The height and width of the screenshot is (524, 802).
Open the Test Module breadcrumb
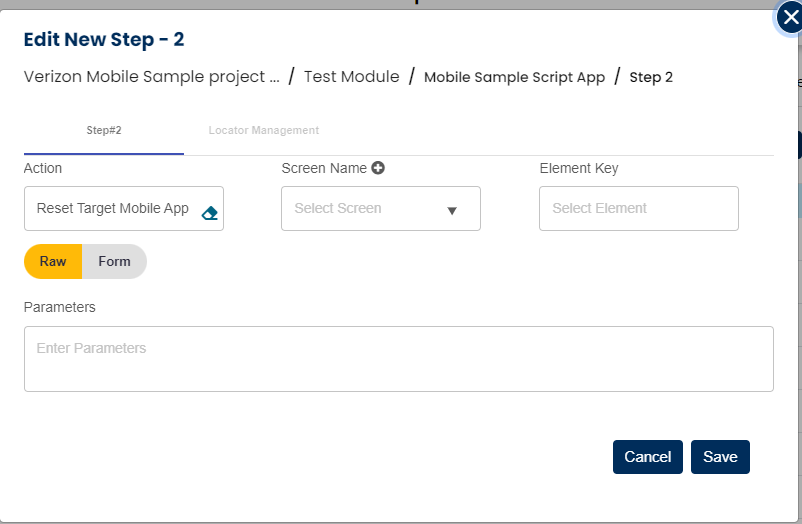point(351,77)
